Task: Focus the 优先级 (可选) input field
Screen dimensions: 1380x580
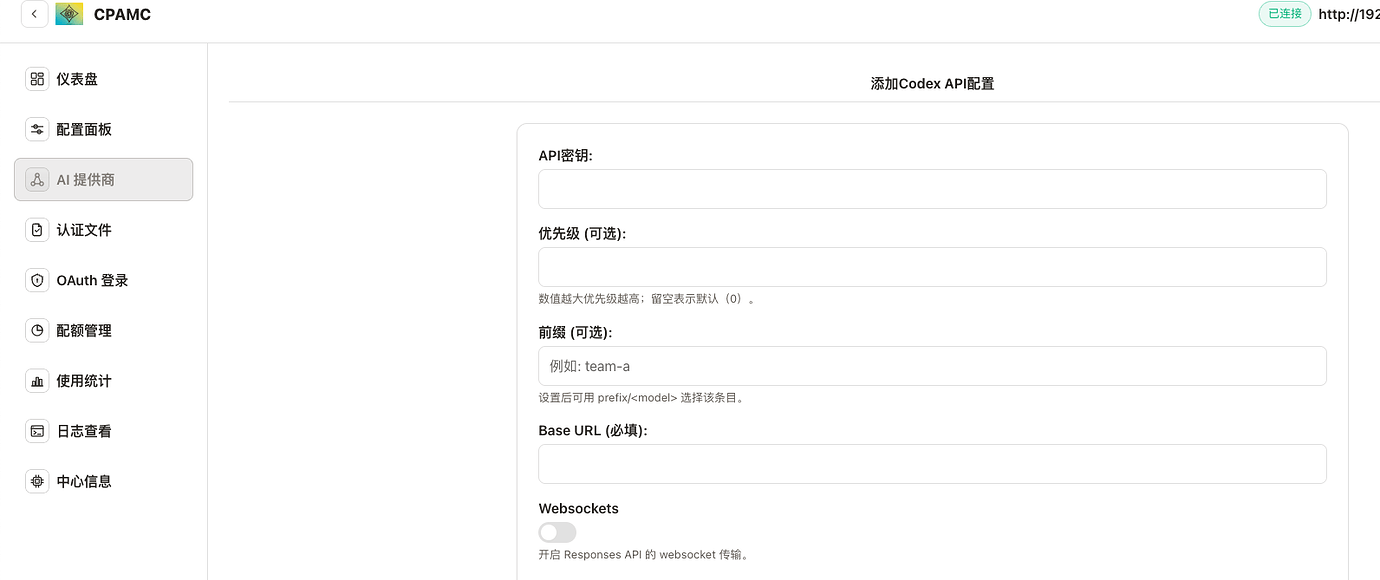Action: coord(932,267)
